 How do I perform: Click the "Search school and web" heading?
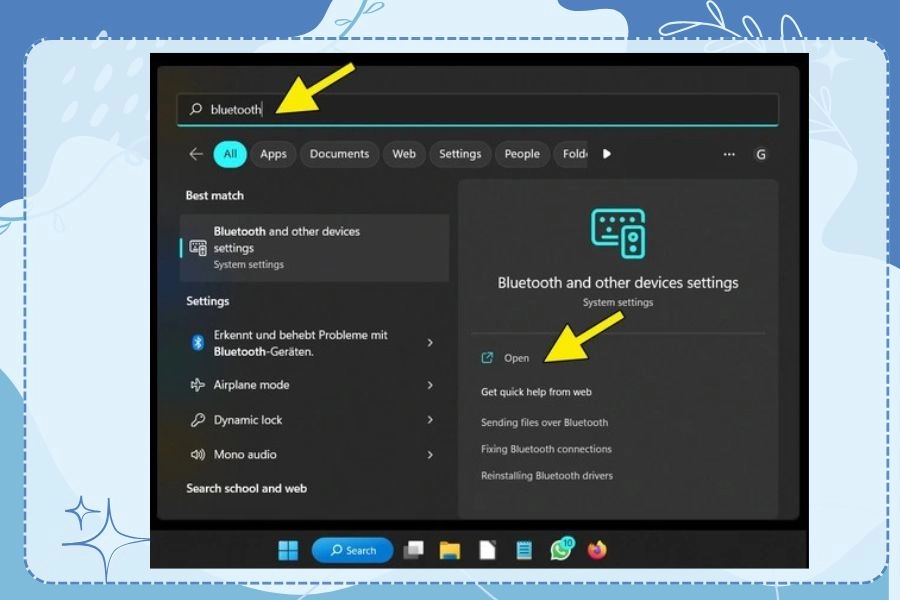(246, 488)
